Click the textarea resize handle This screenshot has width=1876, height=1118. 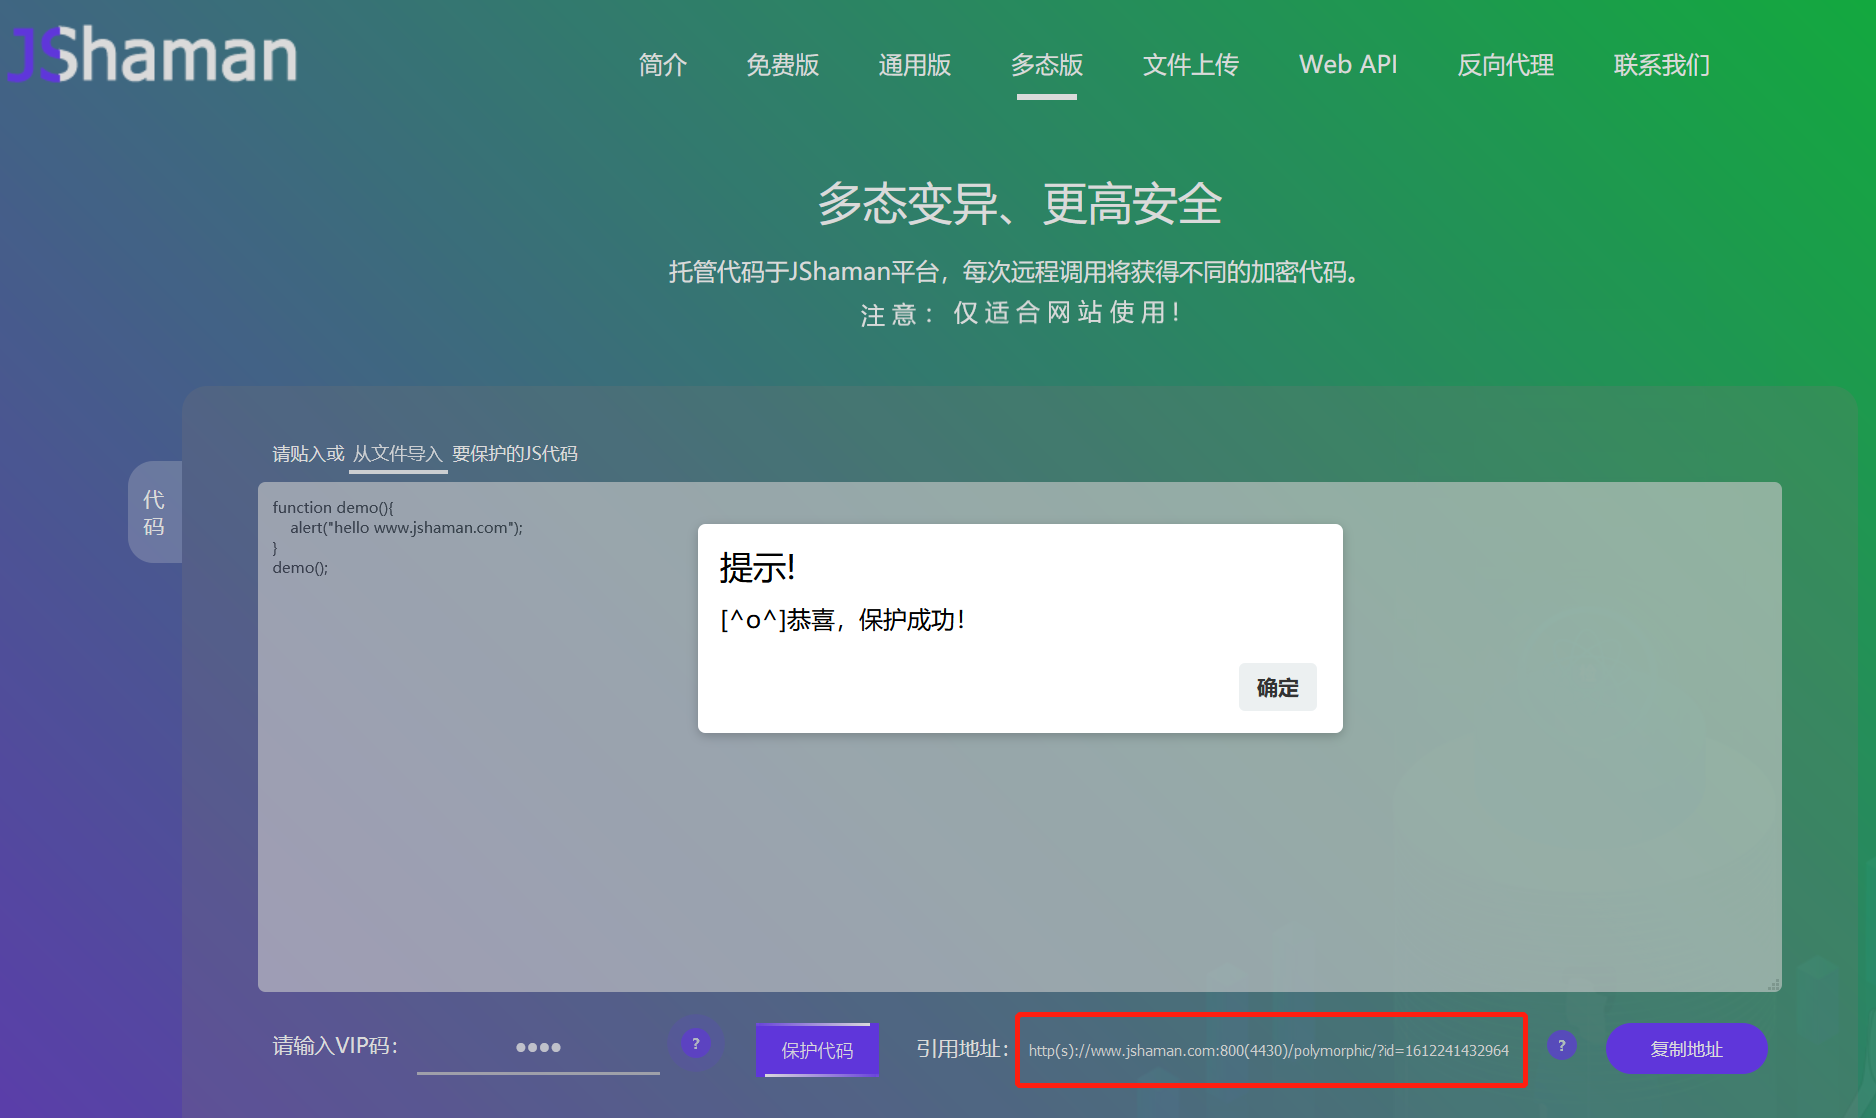(1774, 985)
